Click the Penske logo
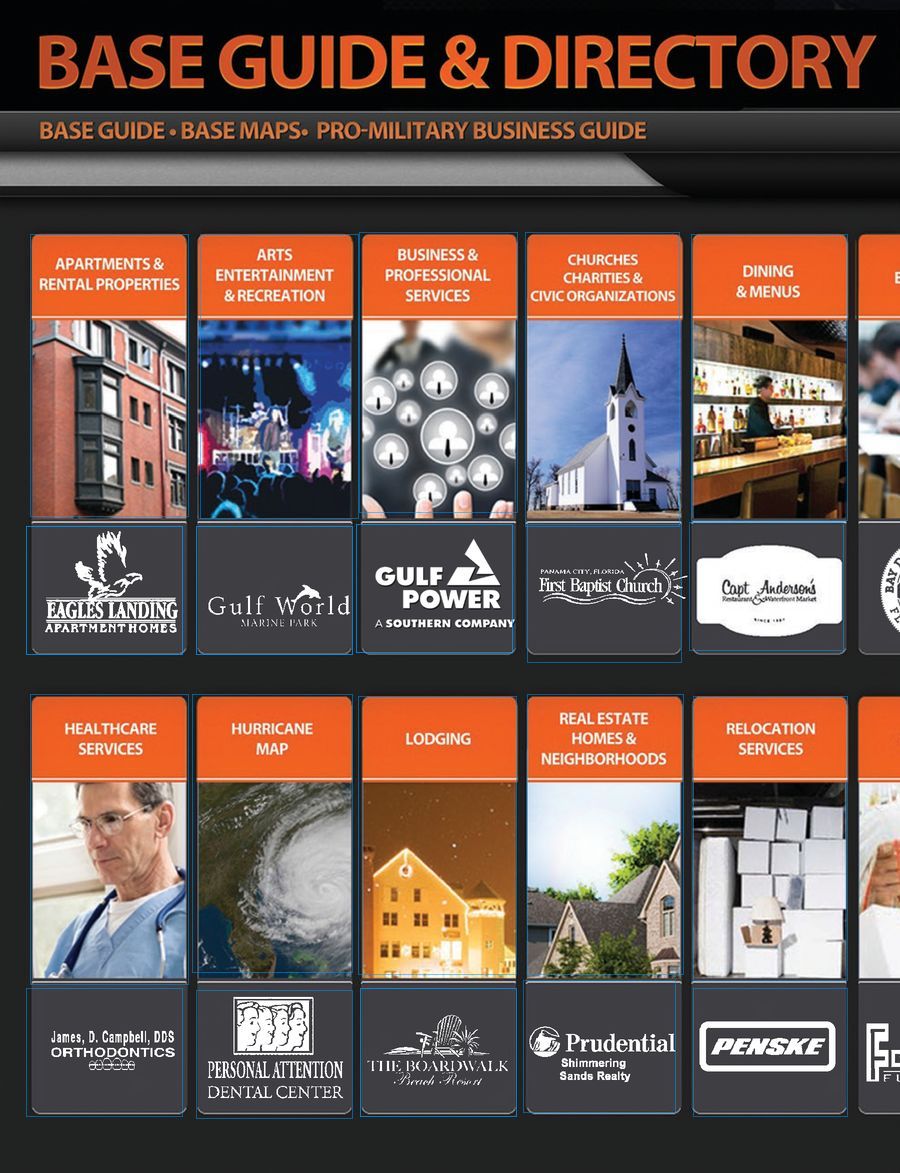The image size is (900, 1173). click(x=768, y=1047)
